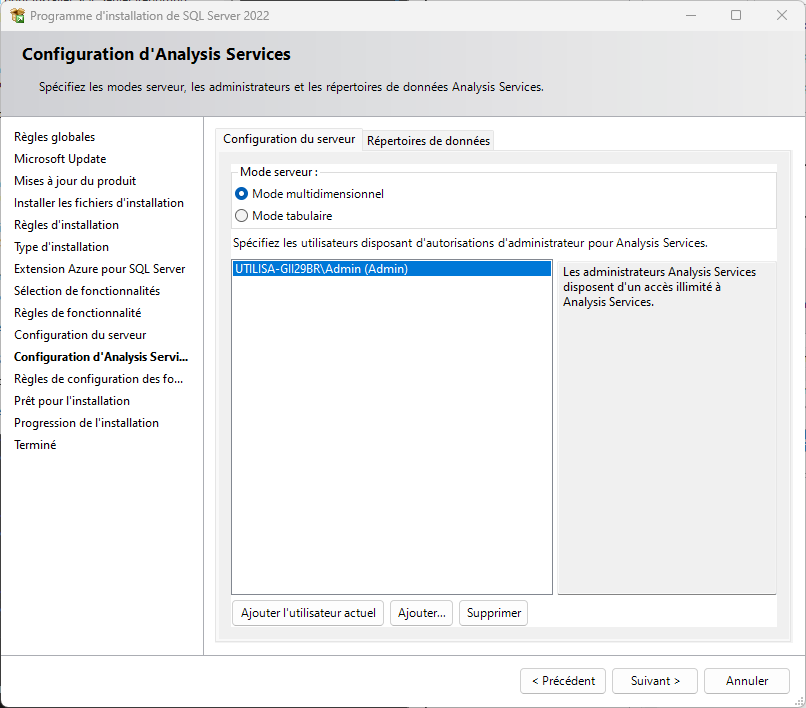Image resolution: width=806 pixels, height=708 pixels.
Task: Click Microsoft Update step in sidebar
Action: pyautogui.click(x=60, y=159)
